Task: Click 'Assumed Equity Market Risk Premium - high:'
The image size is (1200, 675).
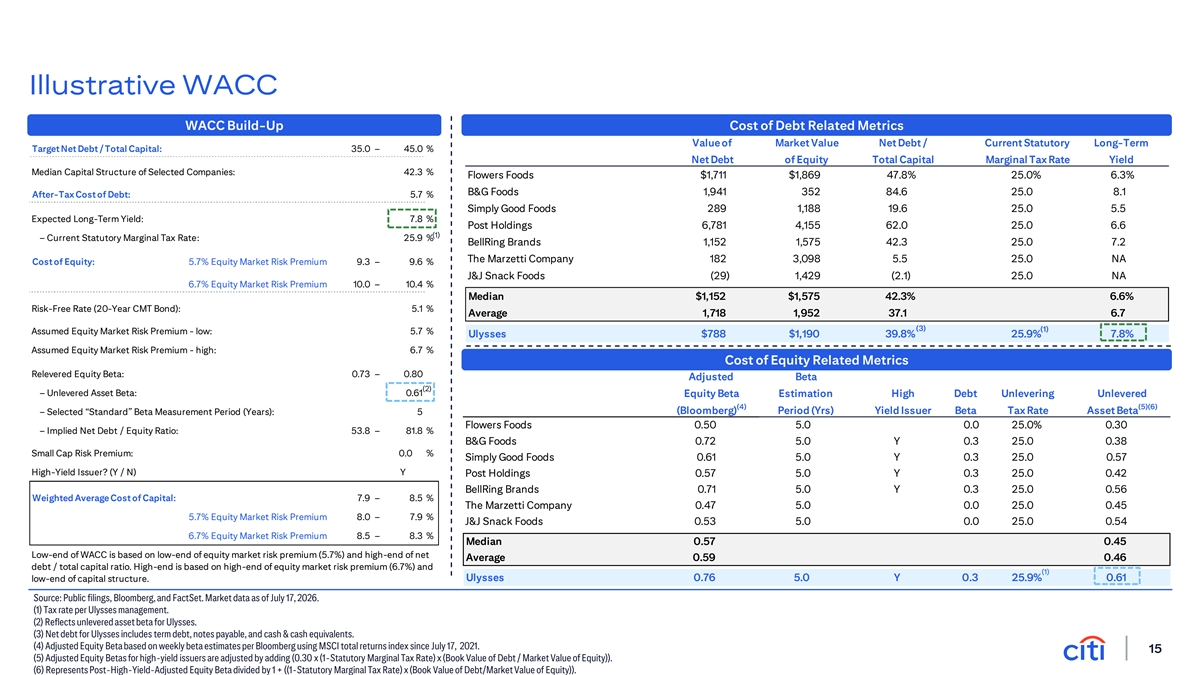Action: click(124, 350)
